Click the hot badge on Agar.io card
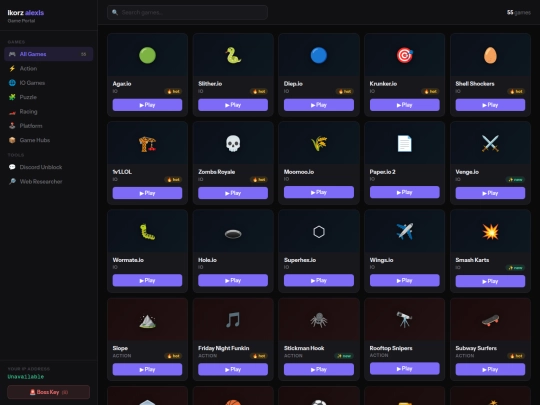Viewport: 540px width, 405px height. (x=173, y=91)
